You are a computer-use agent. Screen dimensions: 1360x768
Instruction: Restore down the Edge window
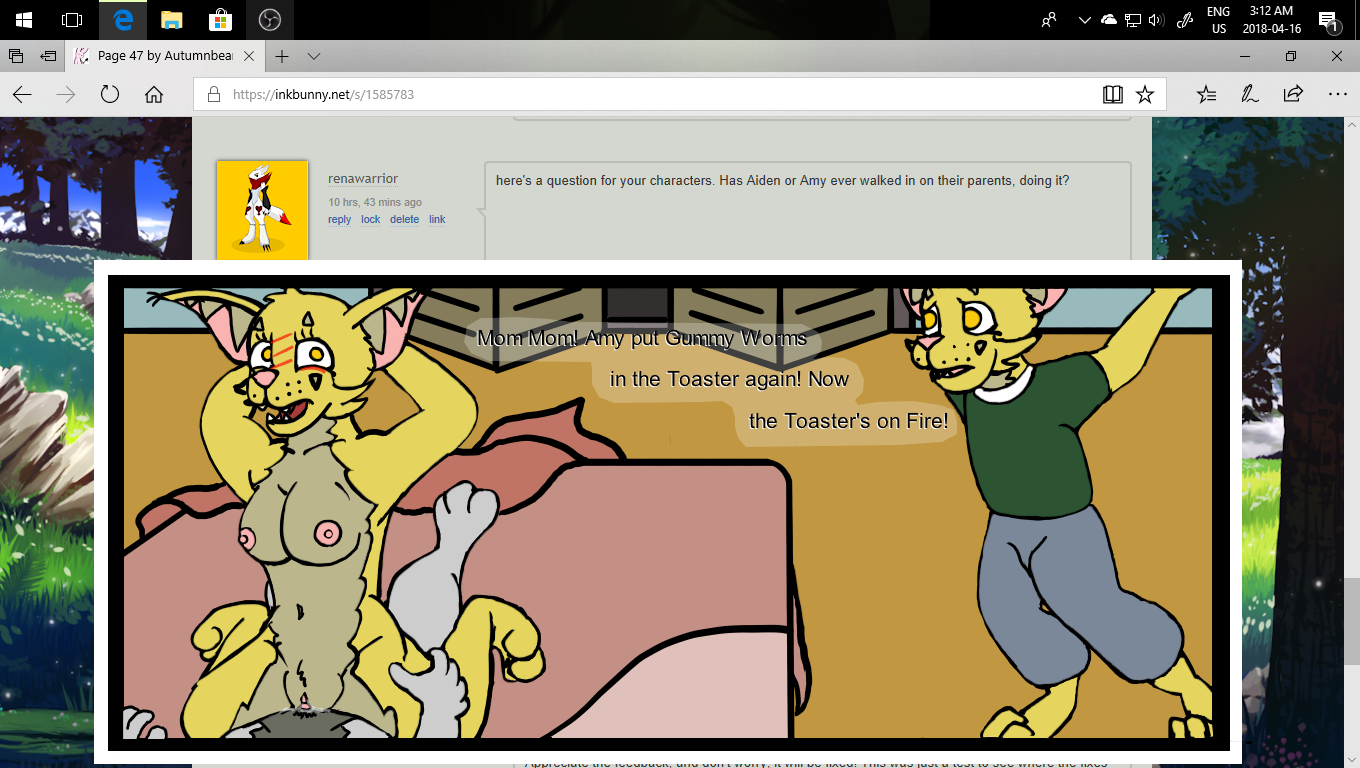click(x=1291, y=56)
